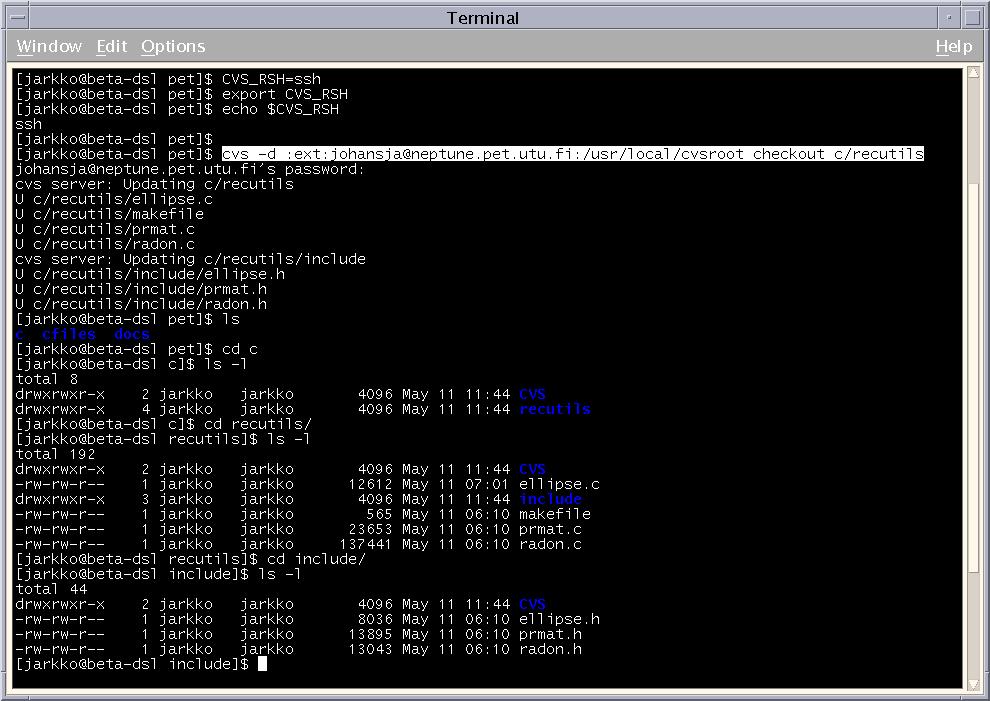The height and width of the screenshot is (701, 990).
Task: Click 'U c/recutils/radon.c' line
Action: [105, 244]
